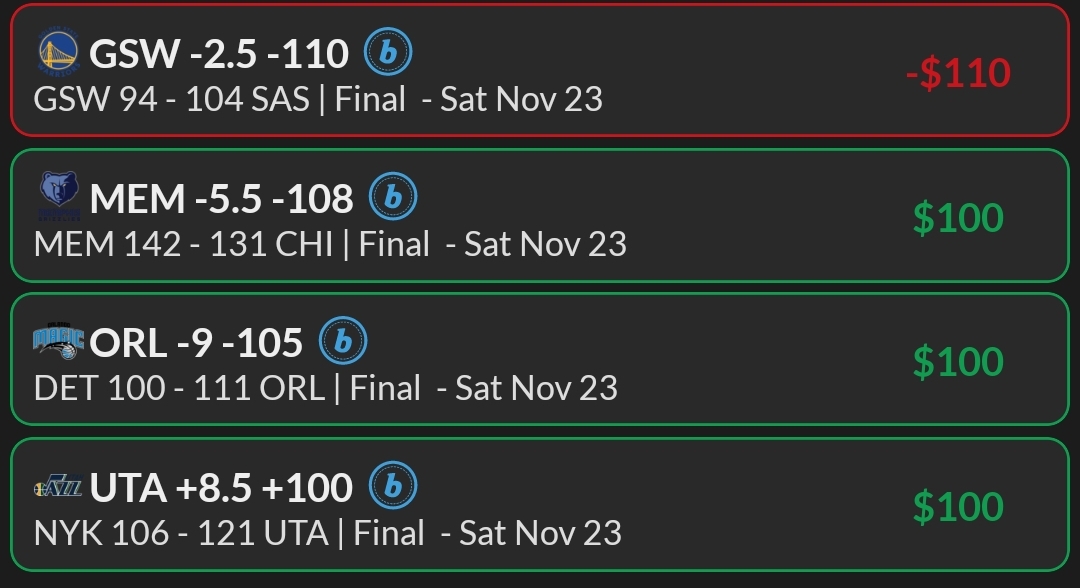Tap the sportsbook badge beside MEM -5.5 -108
The height and width of the screenshot is (588, 1080).
click(393, 197)
